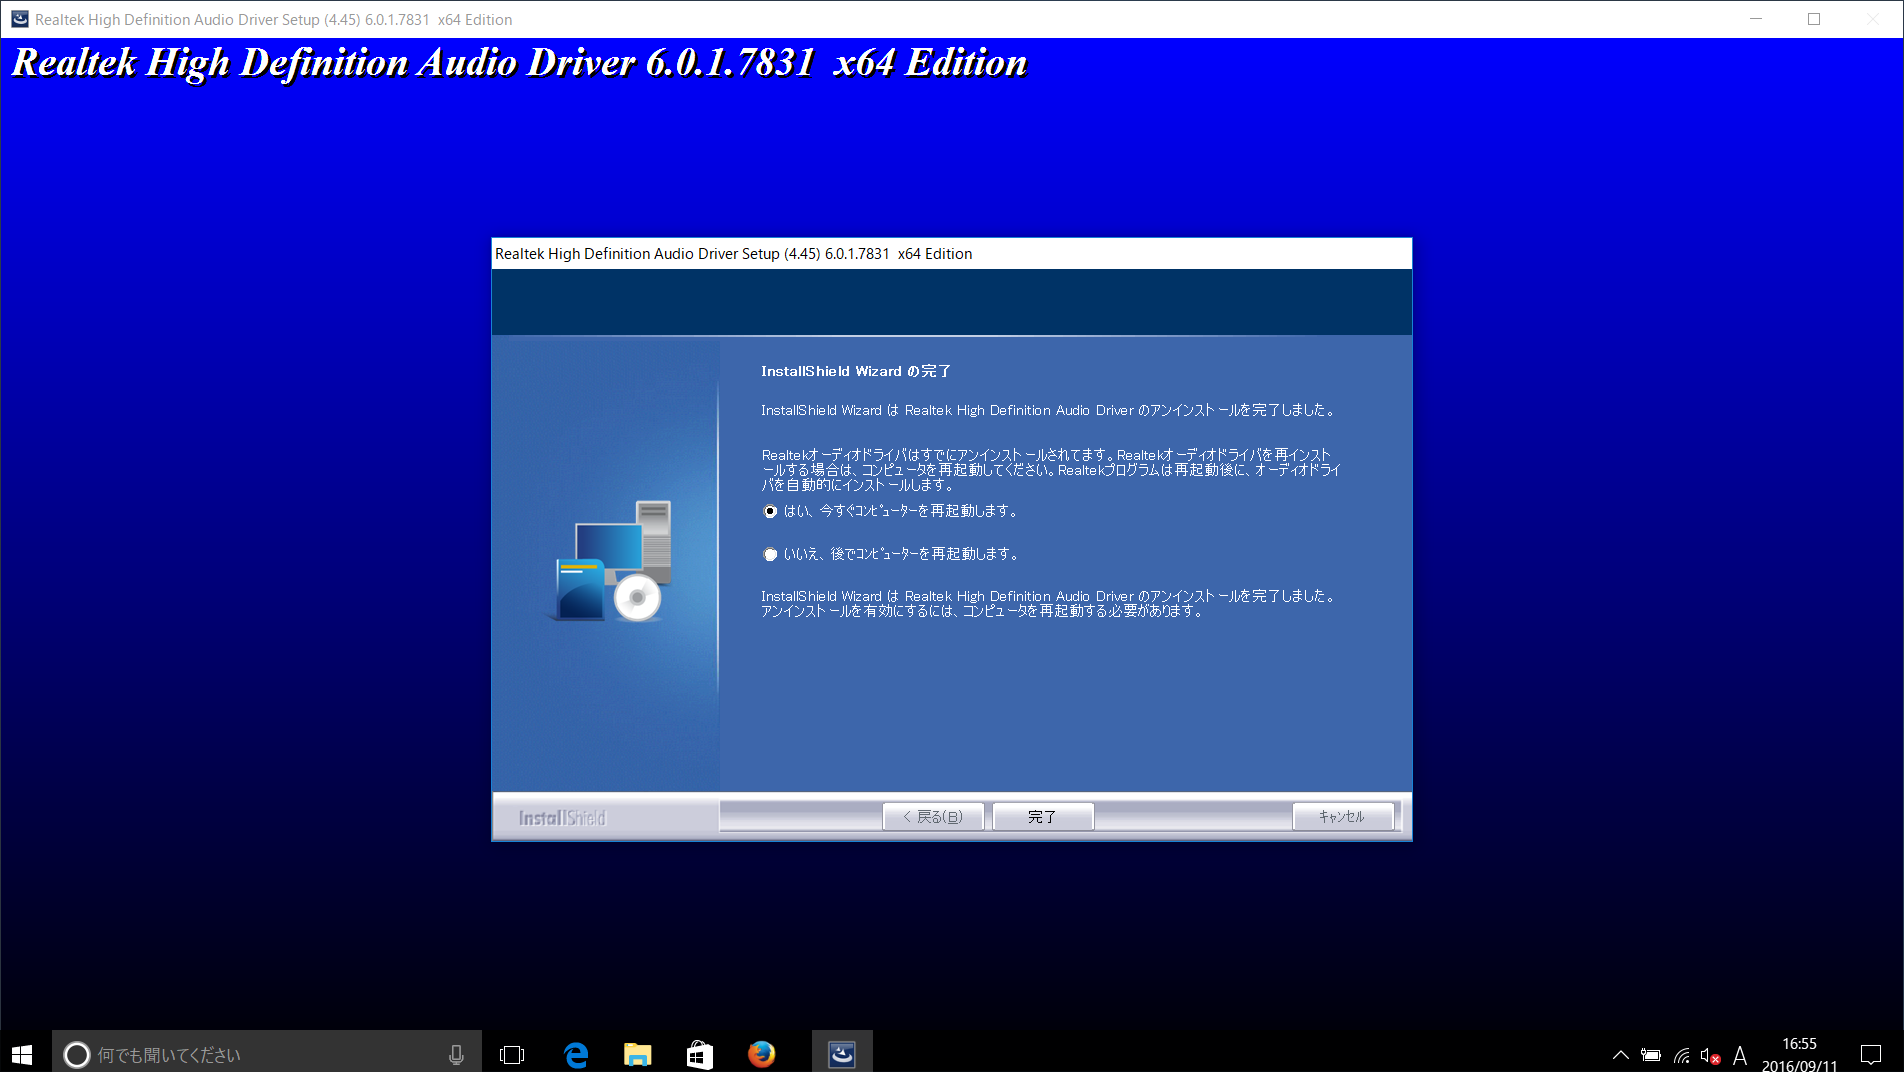Select 'いいえ、後でコンピューターを再起動します' radio option
This screenshot has width=1904, height=1072.
pyautogui.click(x=770, y=554)
